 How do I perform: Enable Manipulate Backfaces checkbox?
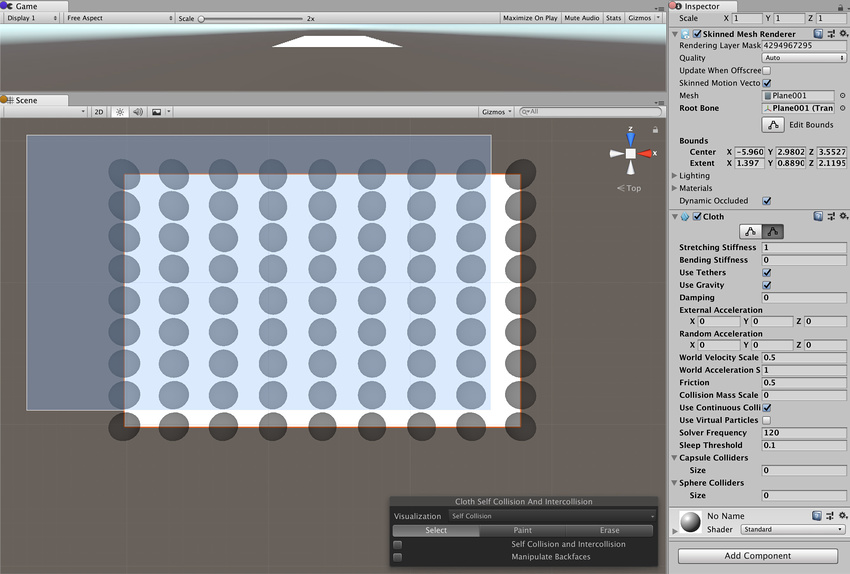click(397, 557)
